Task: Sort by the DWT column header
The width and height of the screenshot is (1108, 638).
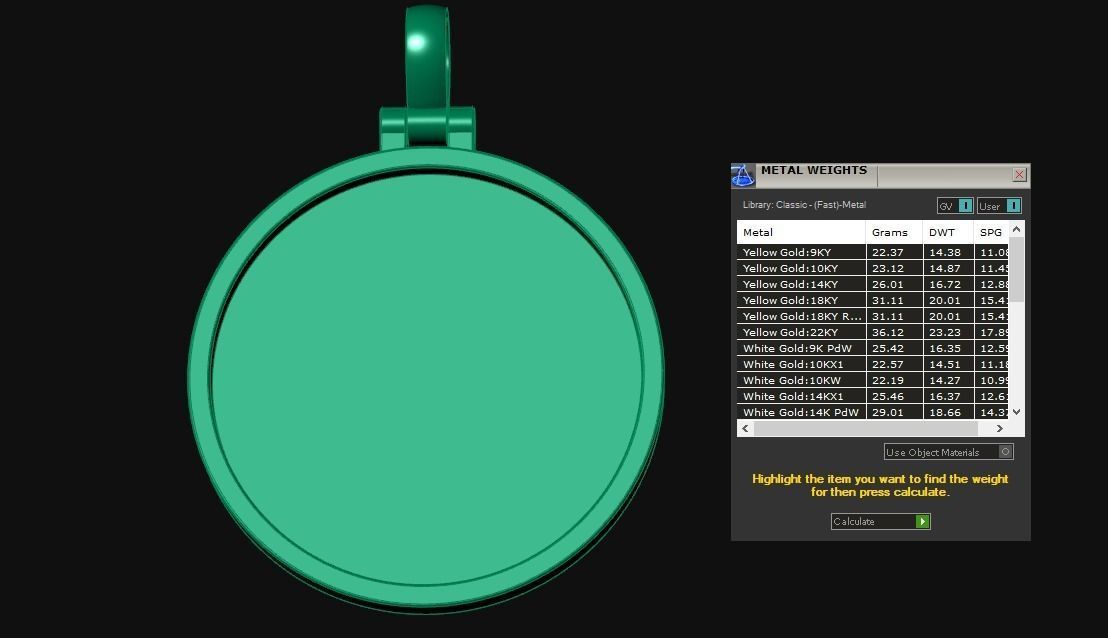Action: click(948, 232)
